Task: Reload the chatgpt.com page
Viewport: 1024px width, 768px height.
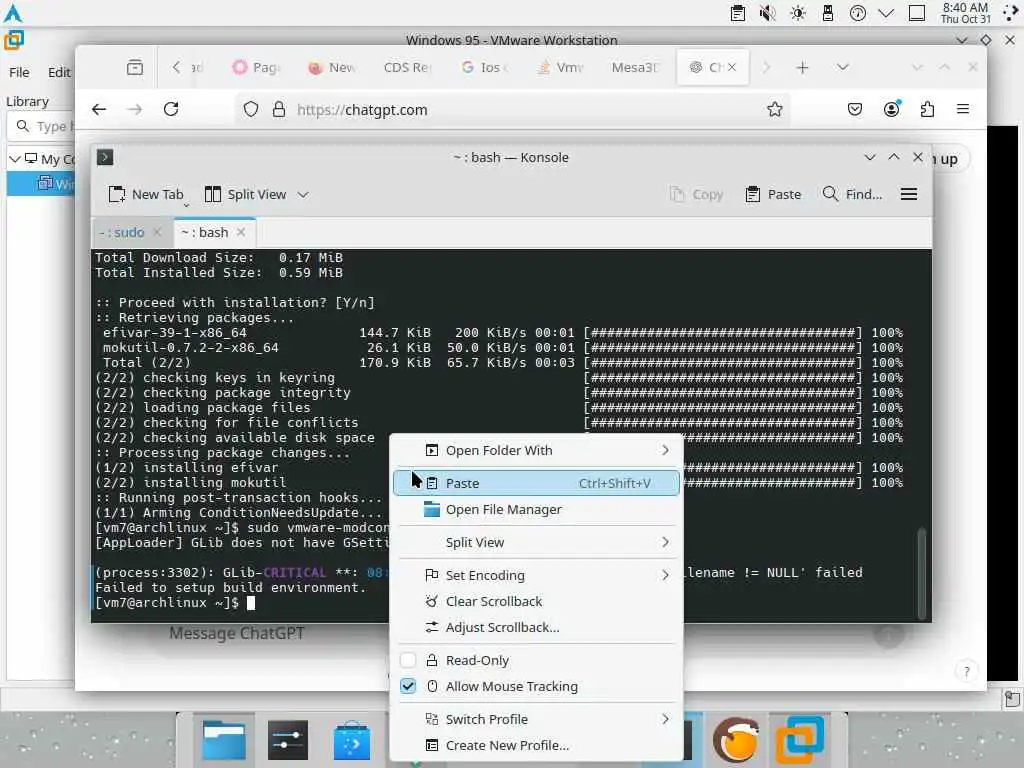Action: (171, 109)
